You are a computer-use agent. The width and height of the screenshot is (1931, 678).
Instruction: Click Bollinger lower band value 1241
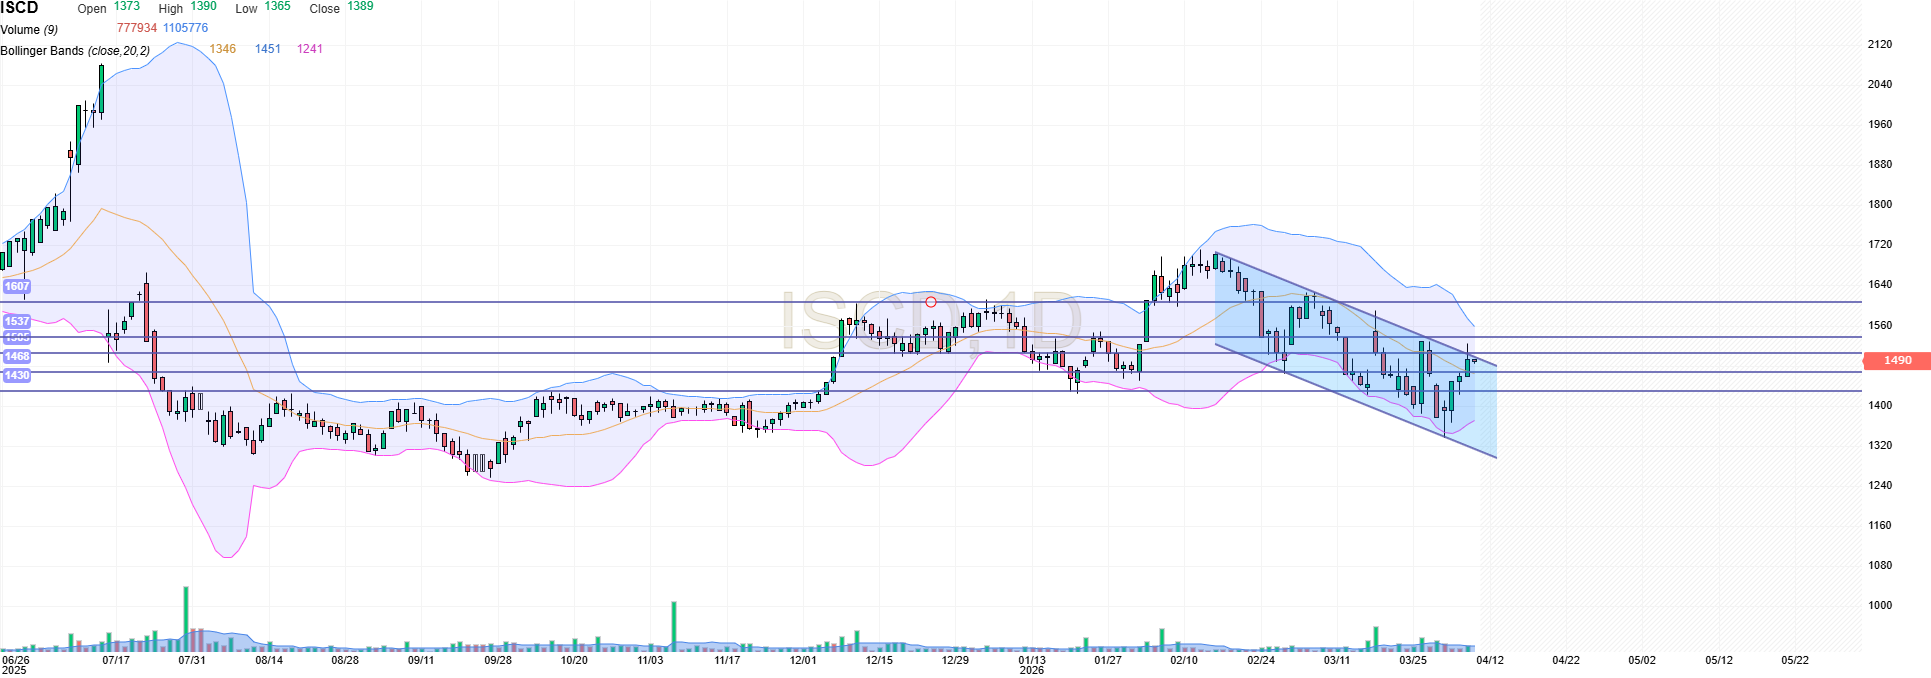click(310, 49)
